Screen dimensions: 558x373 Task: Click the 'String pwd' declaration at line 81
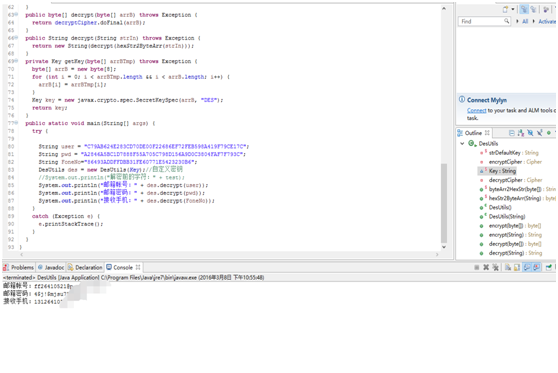tap(142, 154)
